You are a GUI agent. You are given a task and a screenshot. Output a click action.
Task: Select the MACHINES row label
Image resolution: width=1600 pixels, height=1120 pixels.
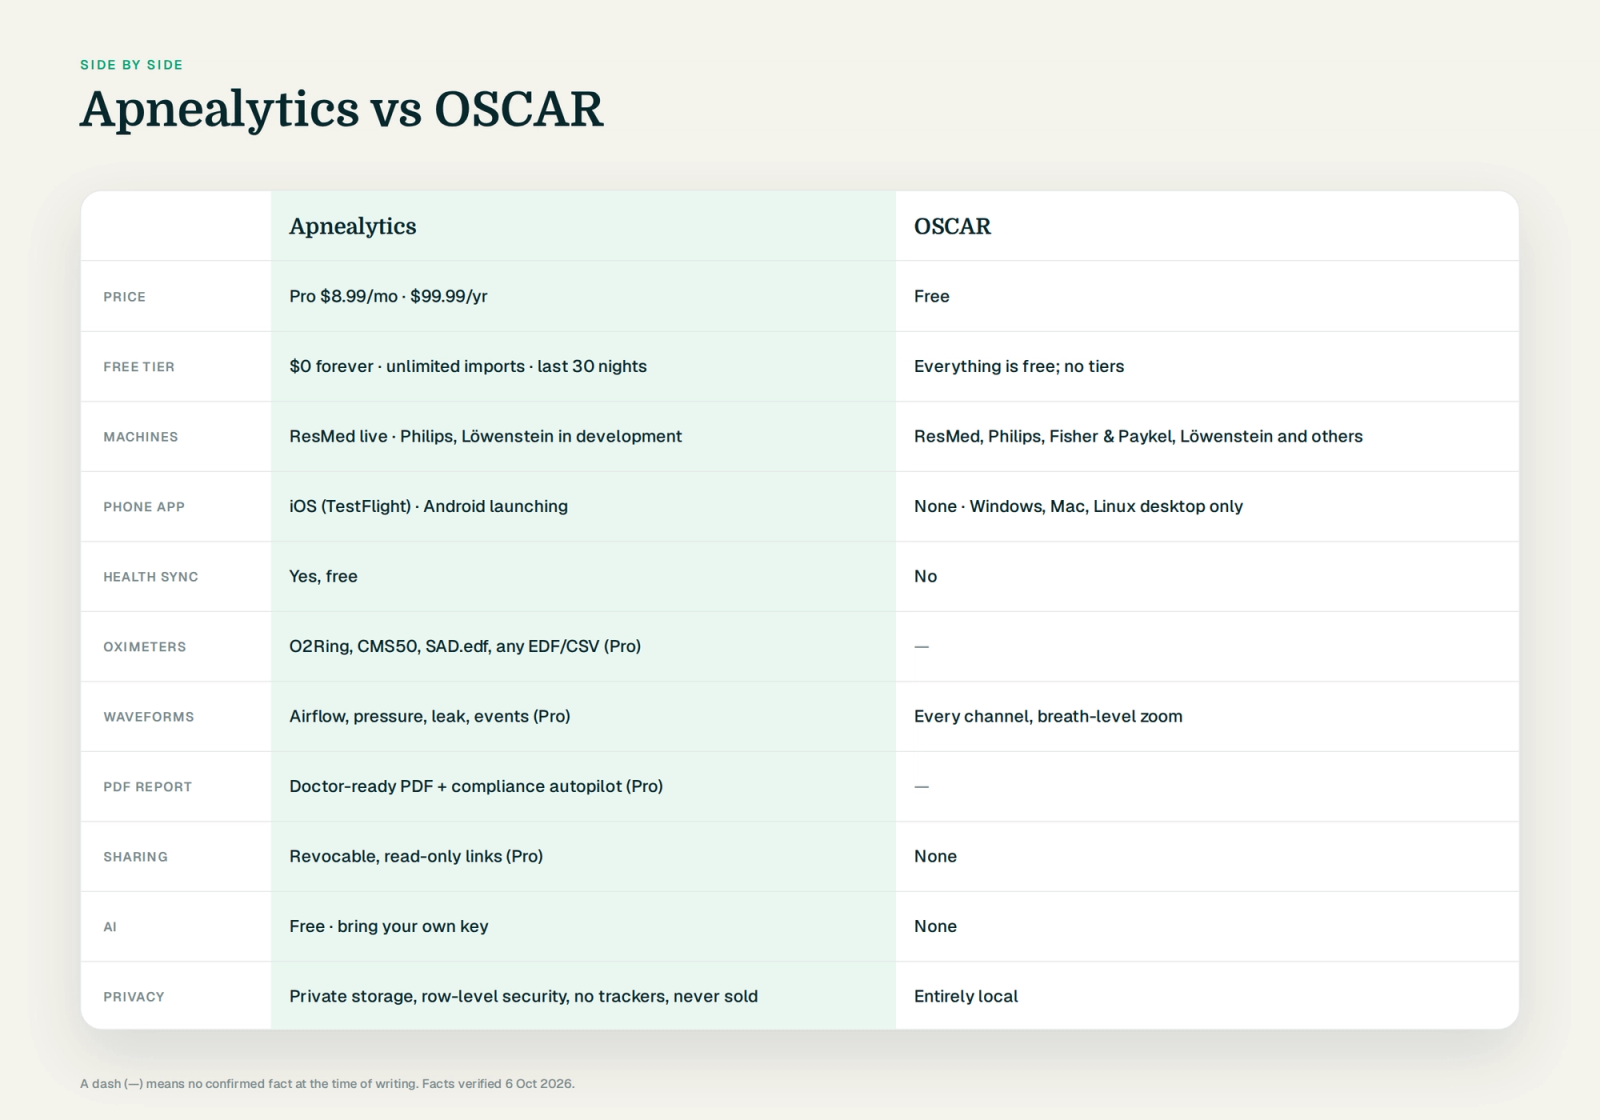click(141, 437)
